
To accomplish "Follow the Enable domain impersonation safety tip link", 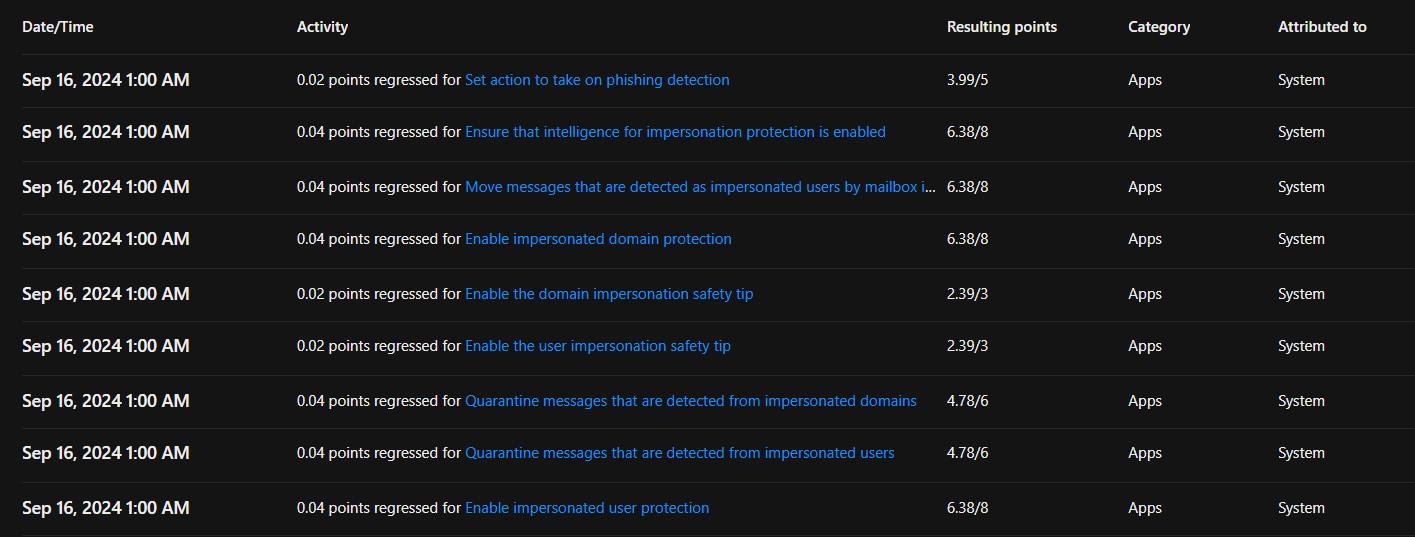I will pos(609,294).
